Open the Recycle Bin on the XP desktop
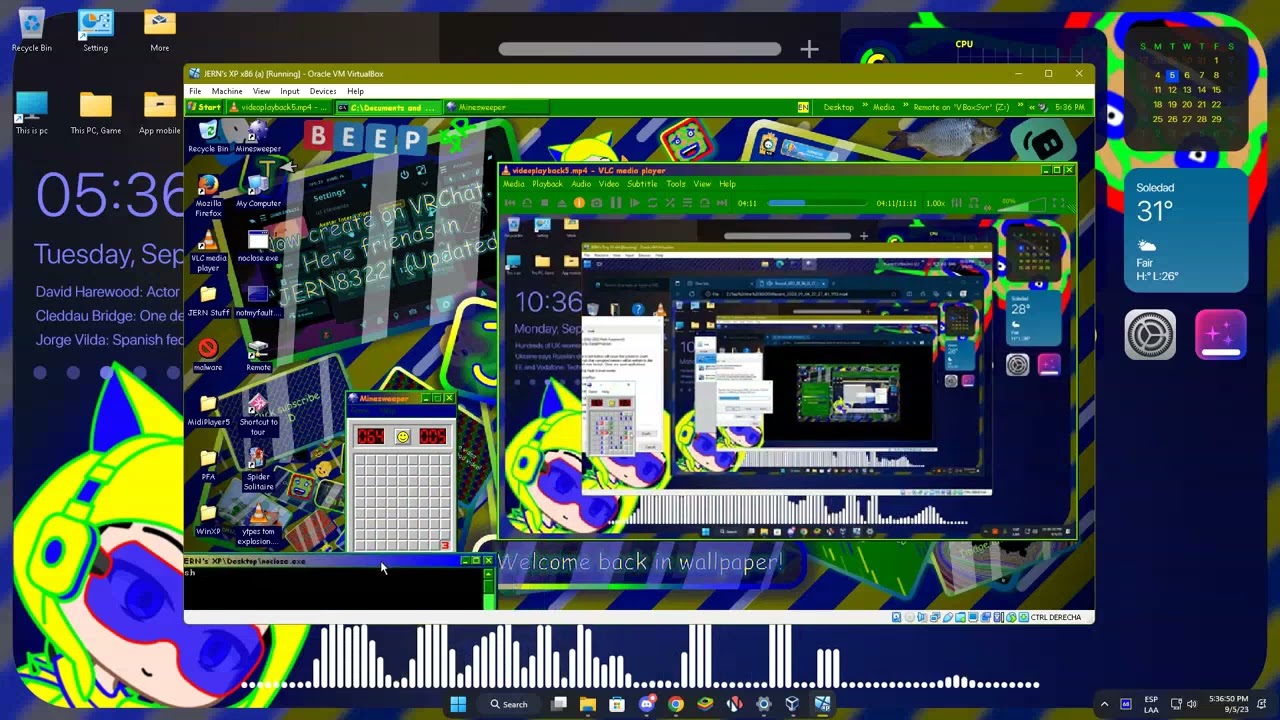Viewport: 1280px width, 720px height. 208,136
